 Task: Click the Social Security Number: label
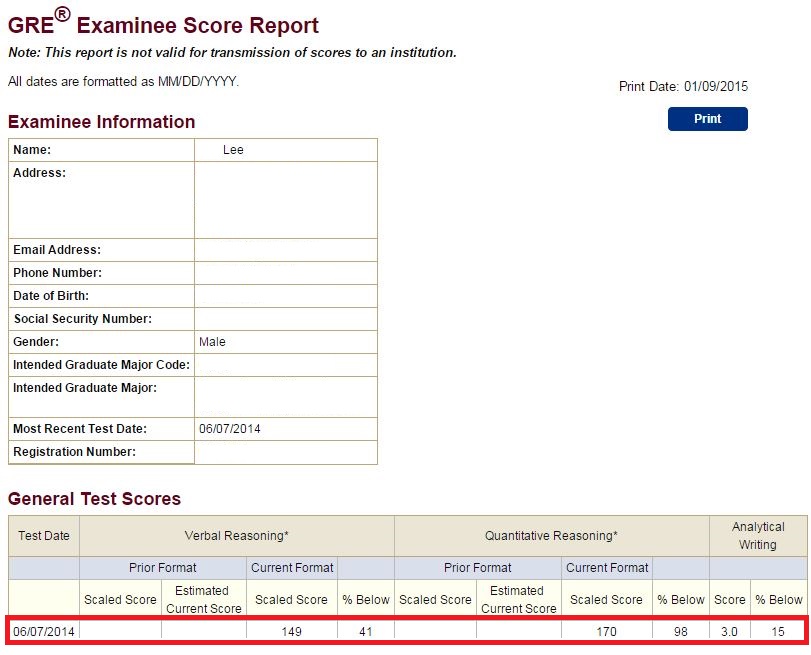[83, 319]
